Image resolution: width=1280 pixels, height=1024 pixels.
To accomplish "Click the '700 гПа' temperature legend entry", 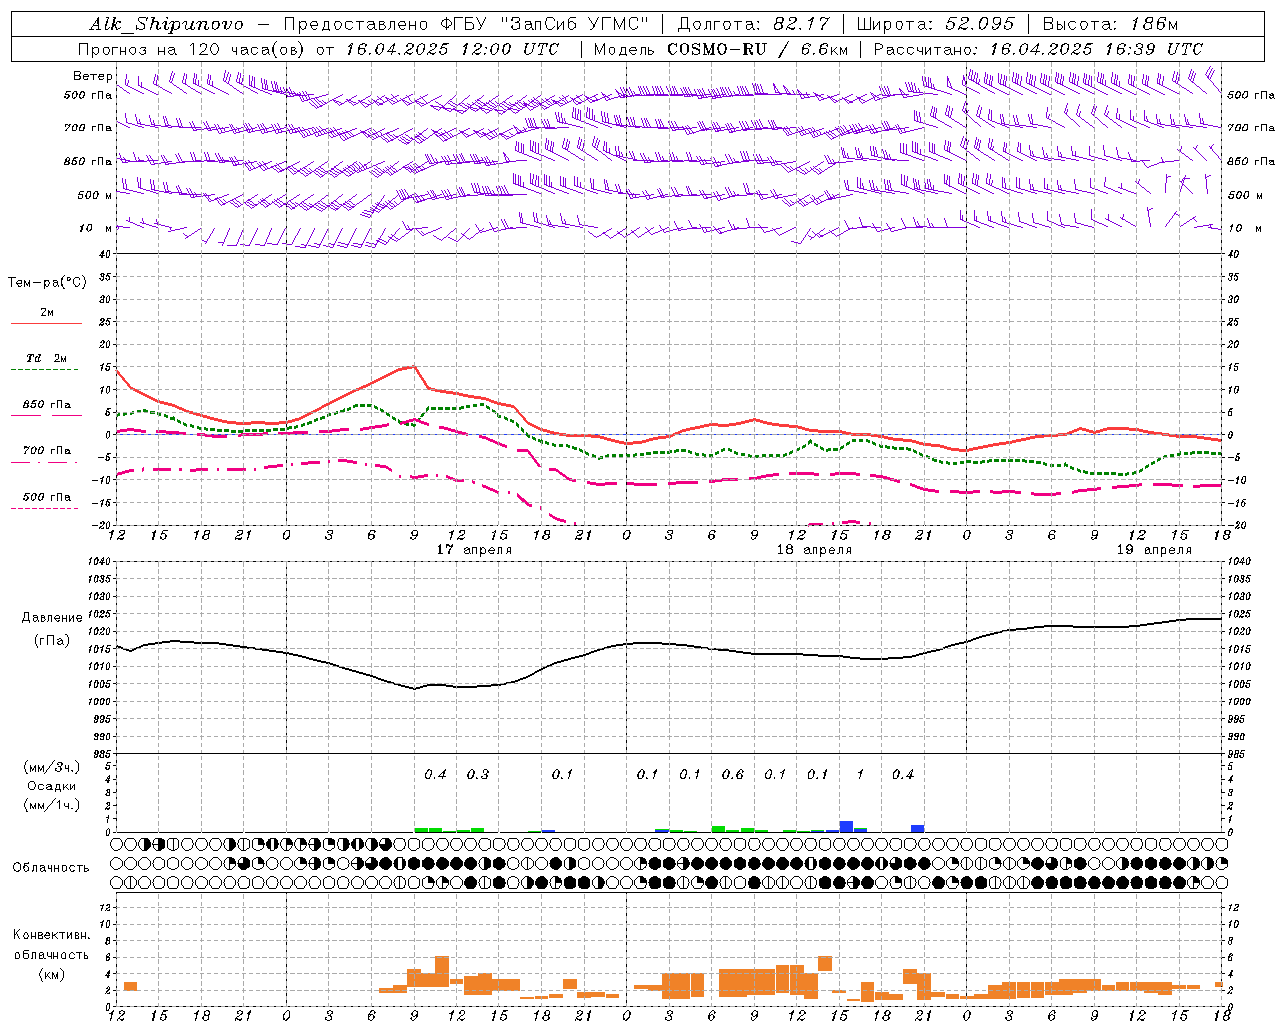I will click(47, 450).
